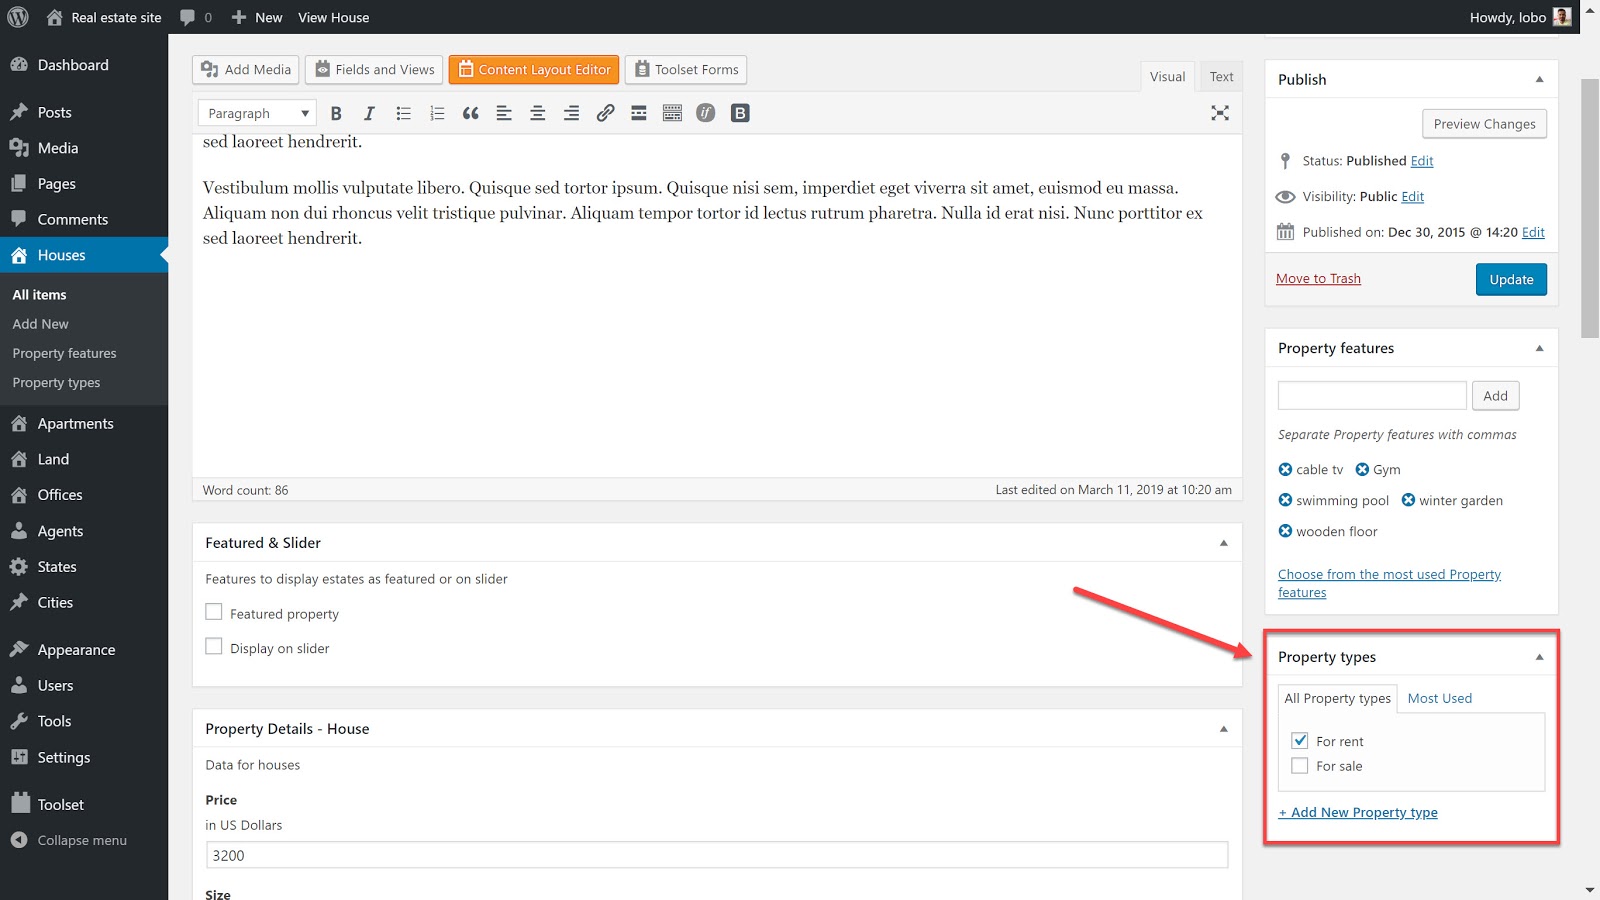Switch to the Text editor tab
Image resolution: width=1600 pixels, height=900 pixels.
coord(1221,77)
